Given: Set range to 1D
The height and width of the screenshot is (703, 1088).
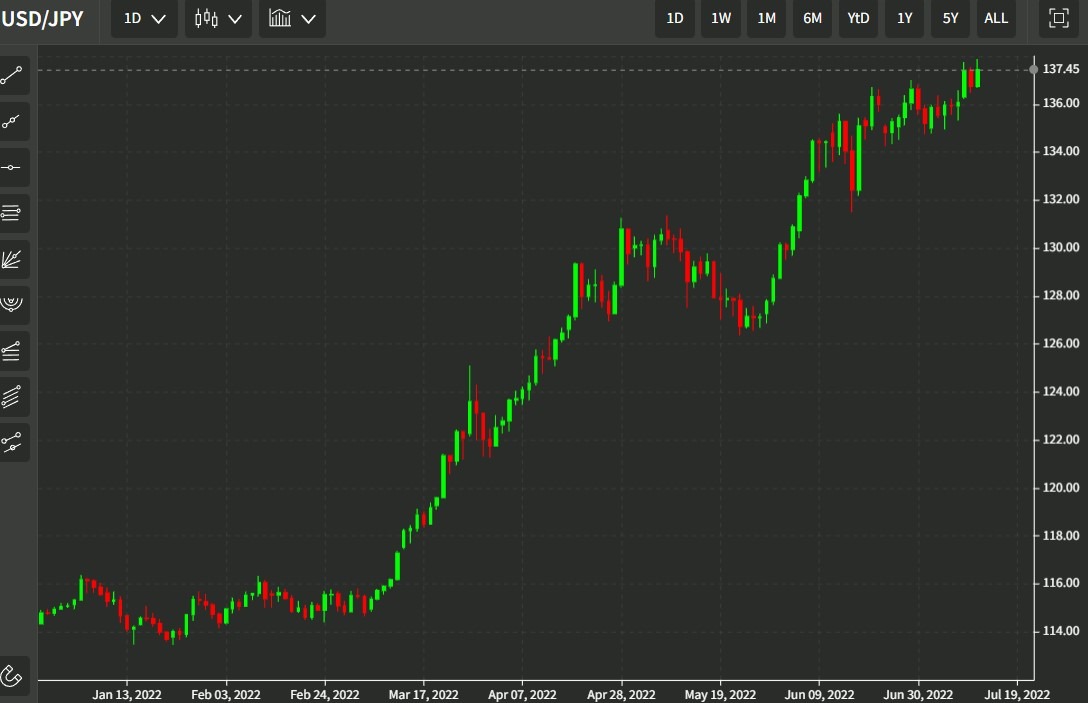Looking at the screenshot, I should click(x=674, y=18).
